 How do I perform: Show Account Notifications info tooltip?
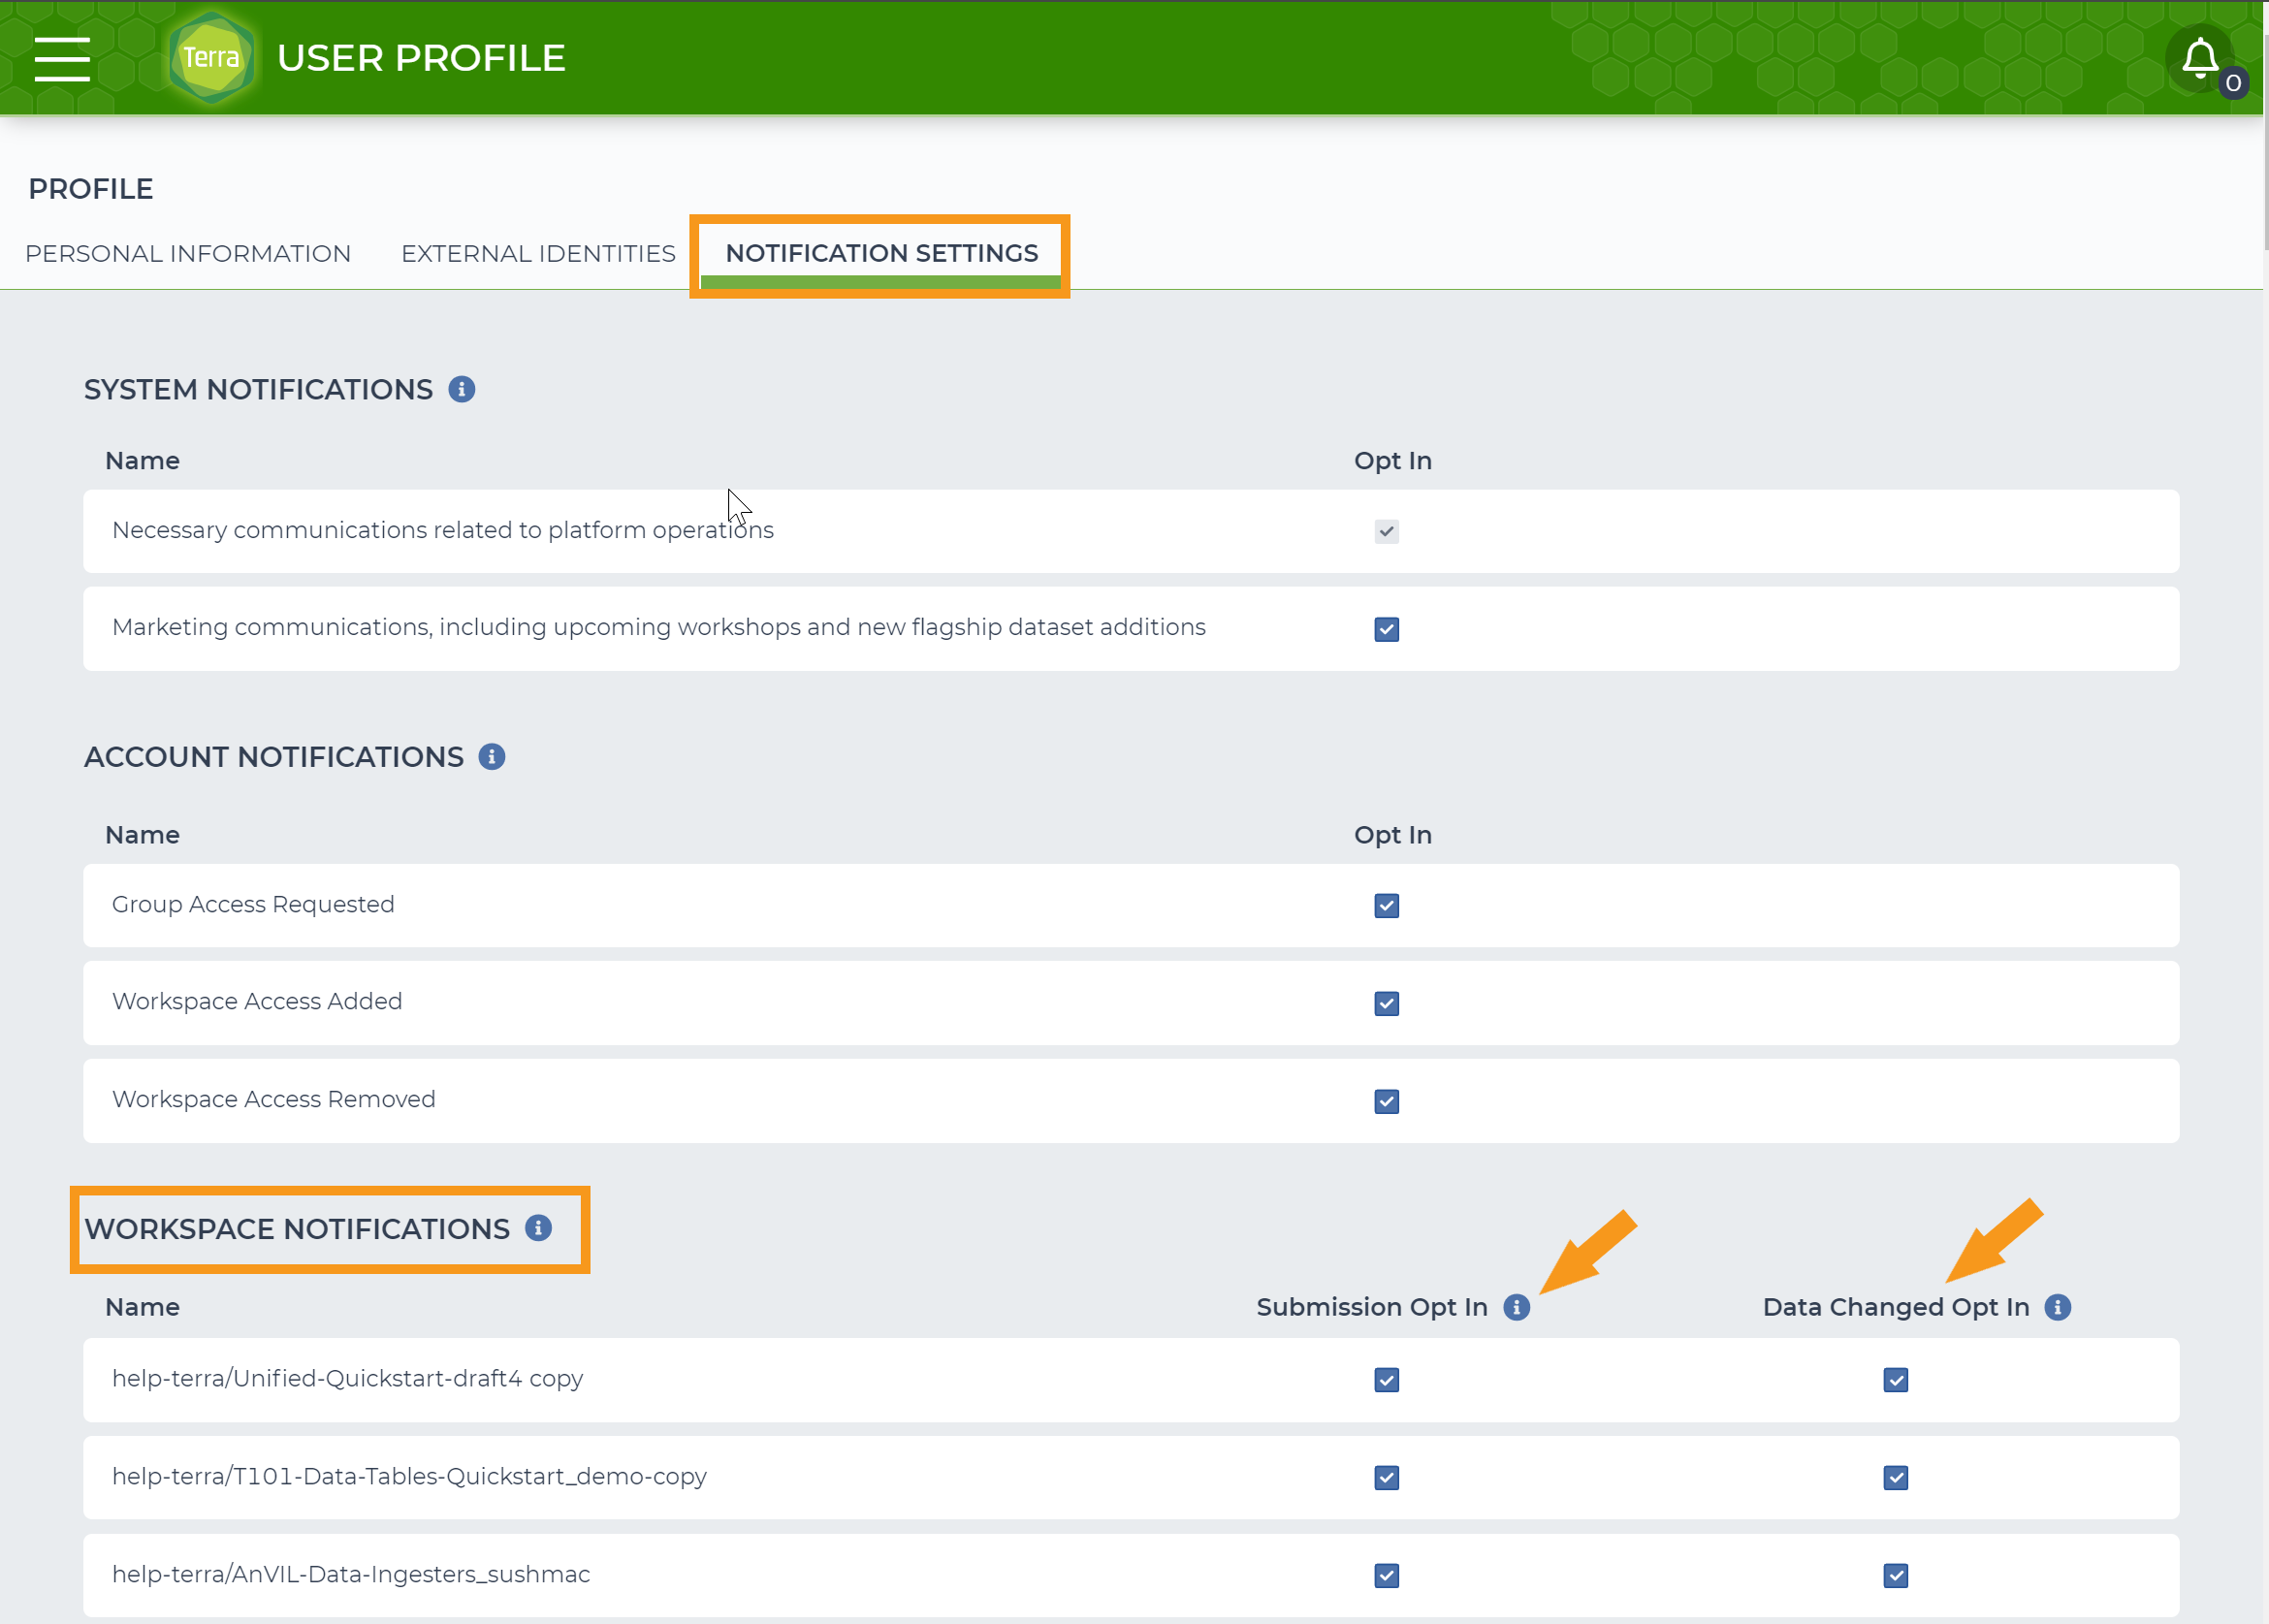pos(492,757)
